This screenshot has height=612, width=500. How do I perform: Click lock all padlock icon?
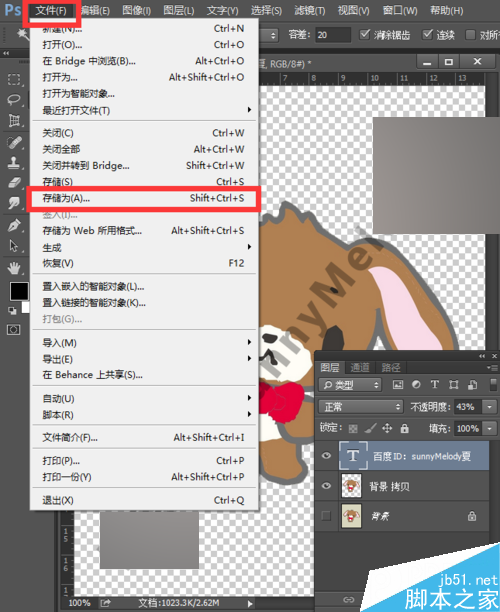pyautogui.click(x=404, y=428)
